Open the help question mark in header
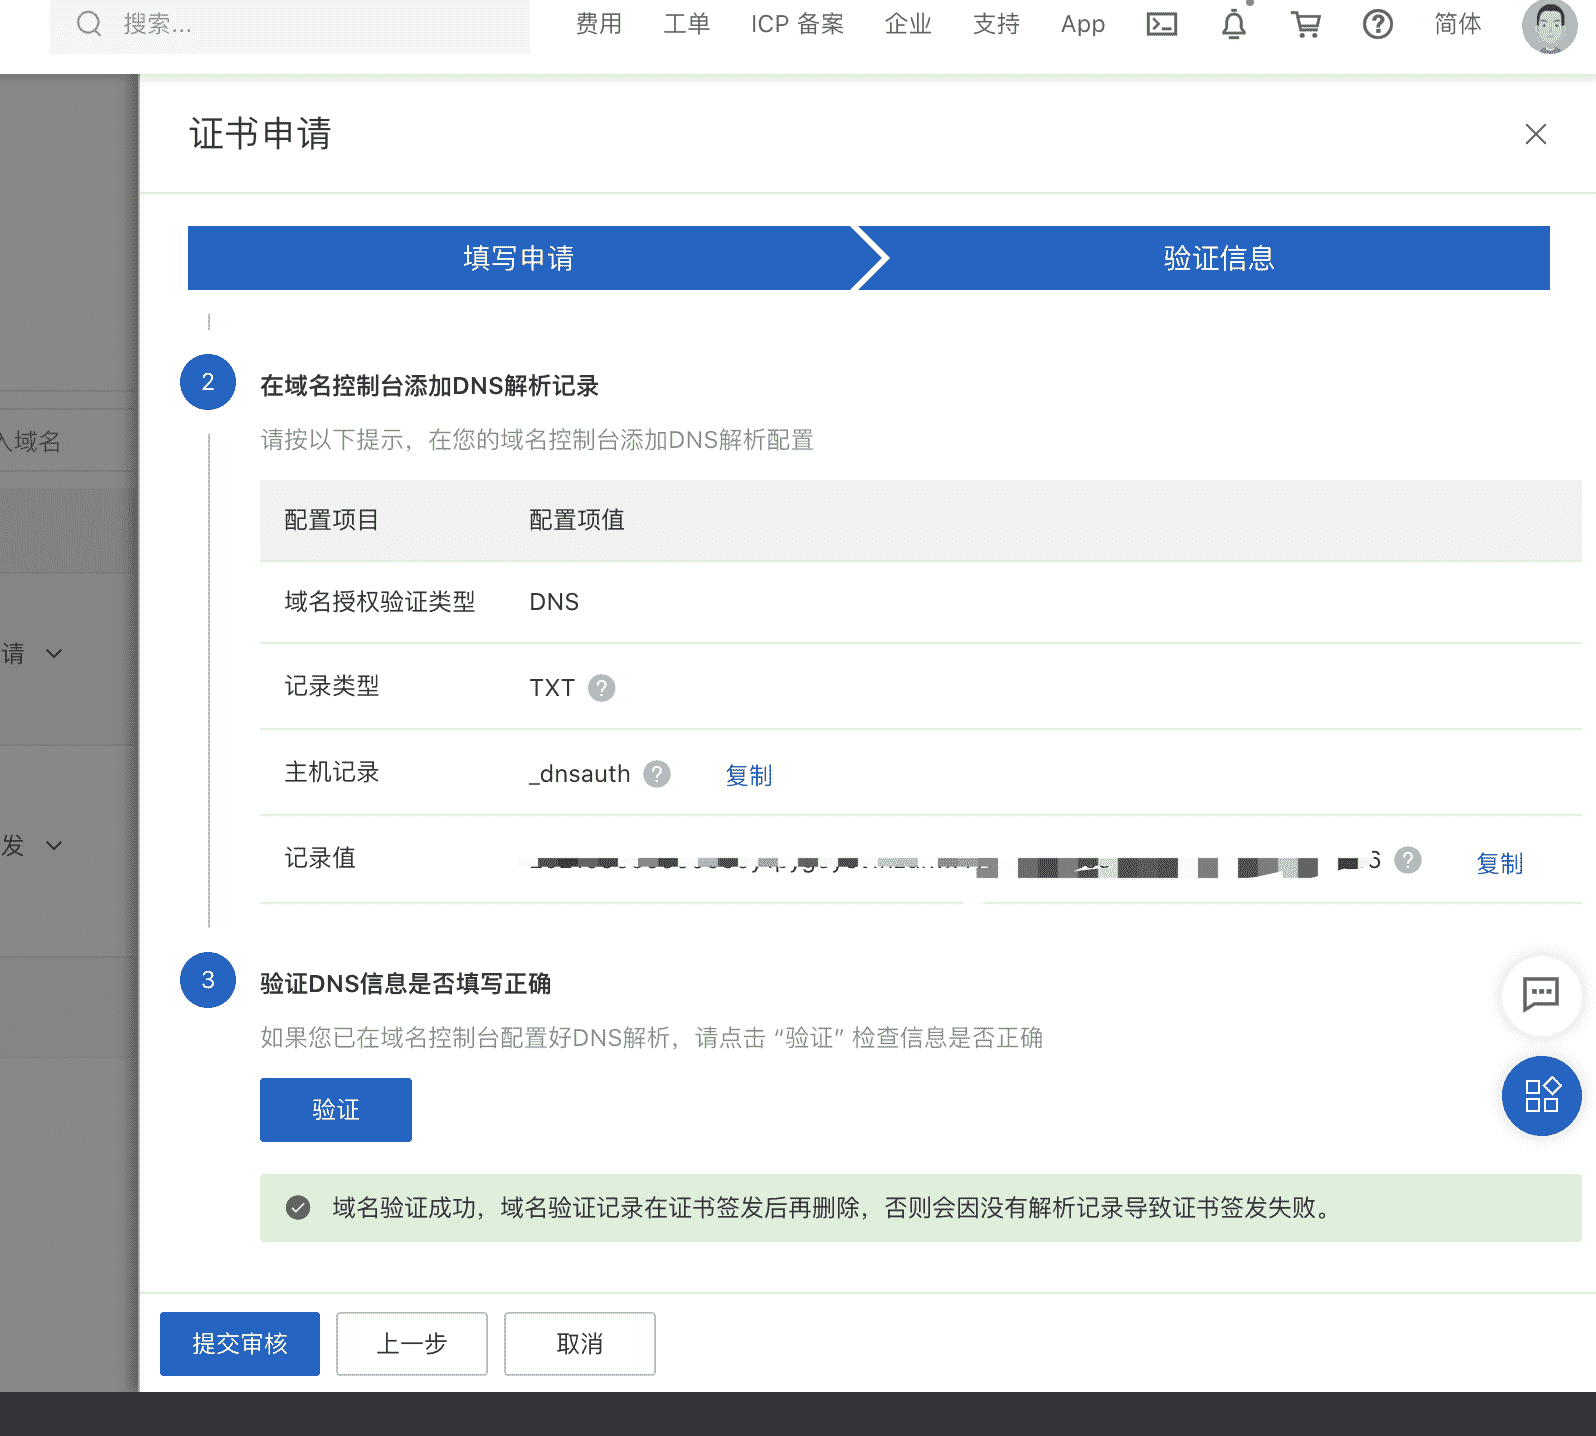 tap(1378, 24)
